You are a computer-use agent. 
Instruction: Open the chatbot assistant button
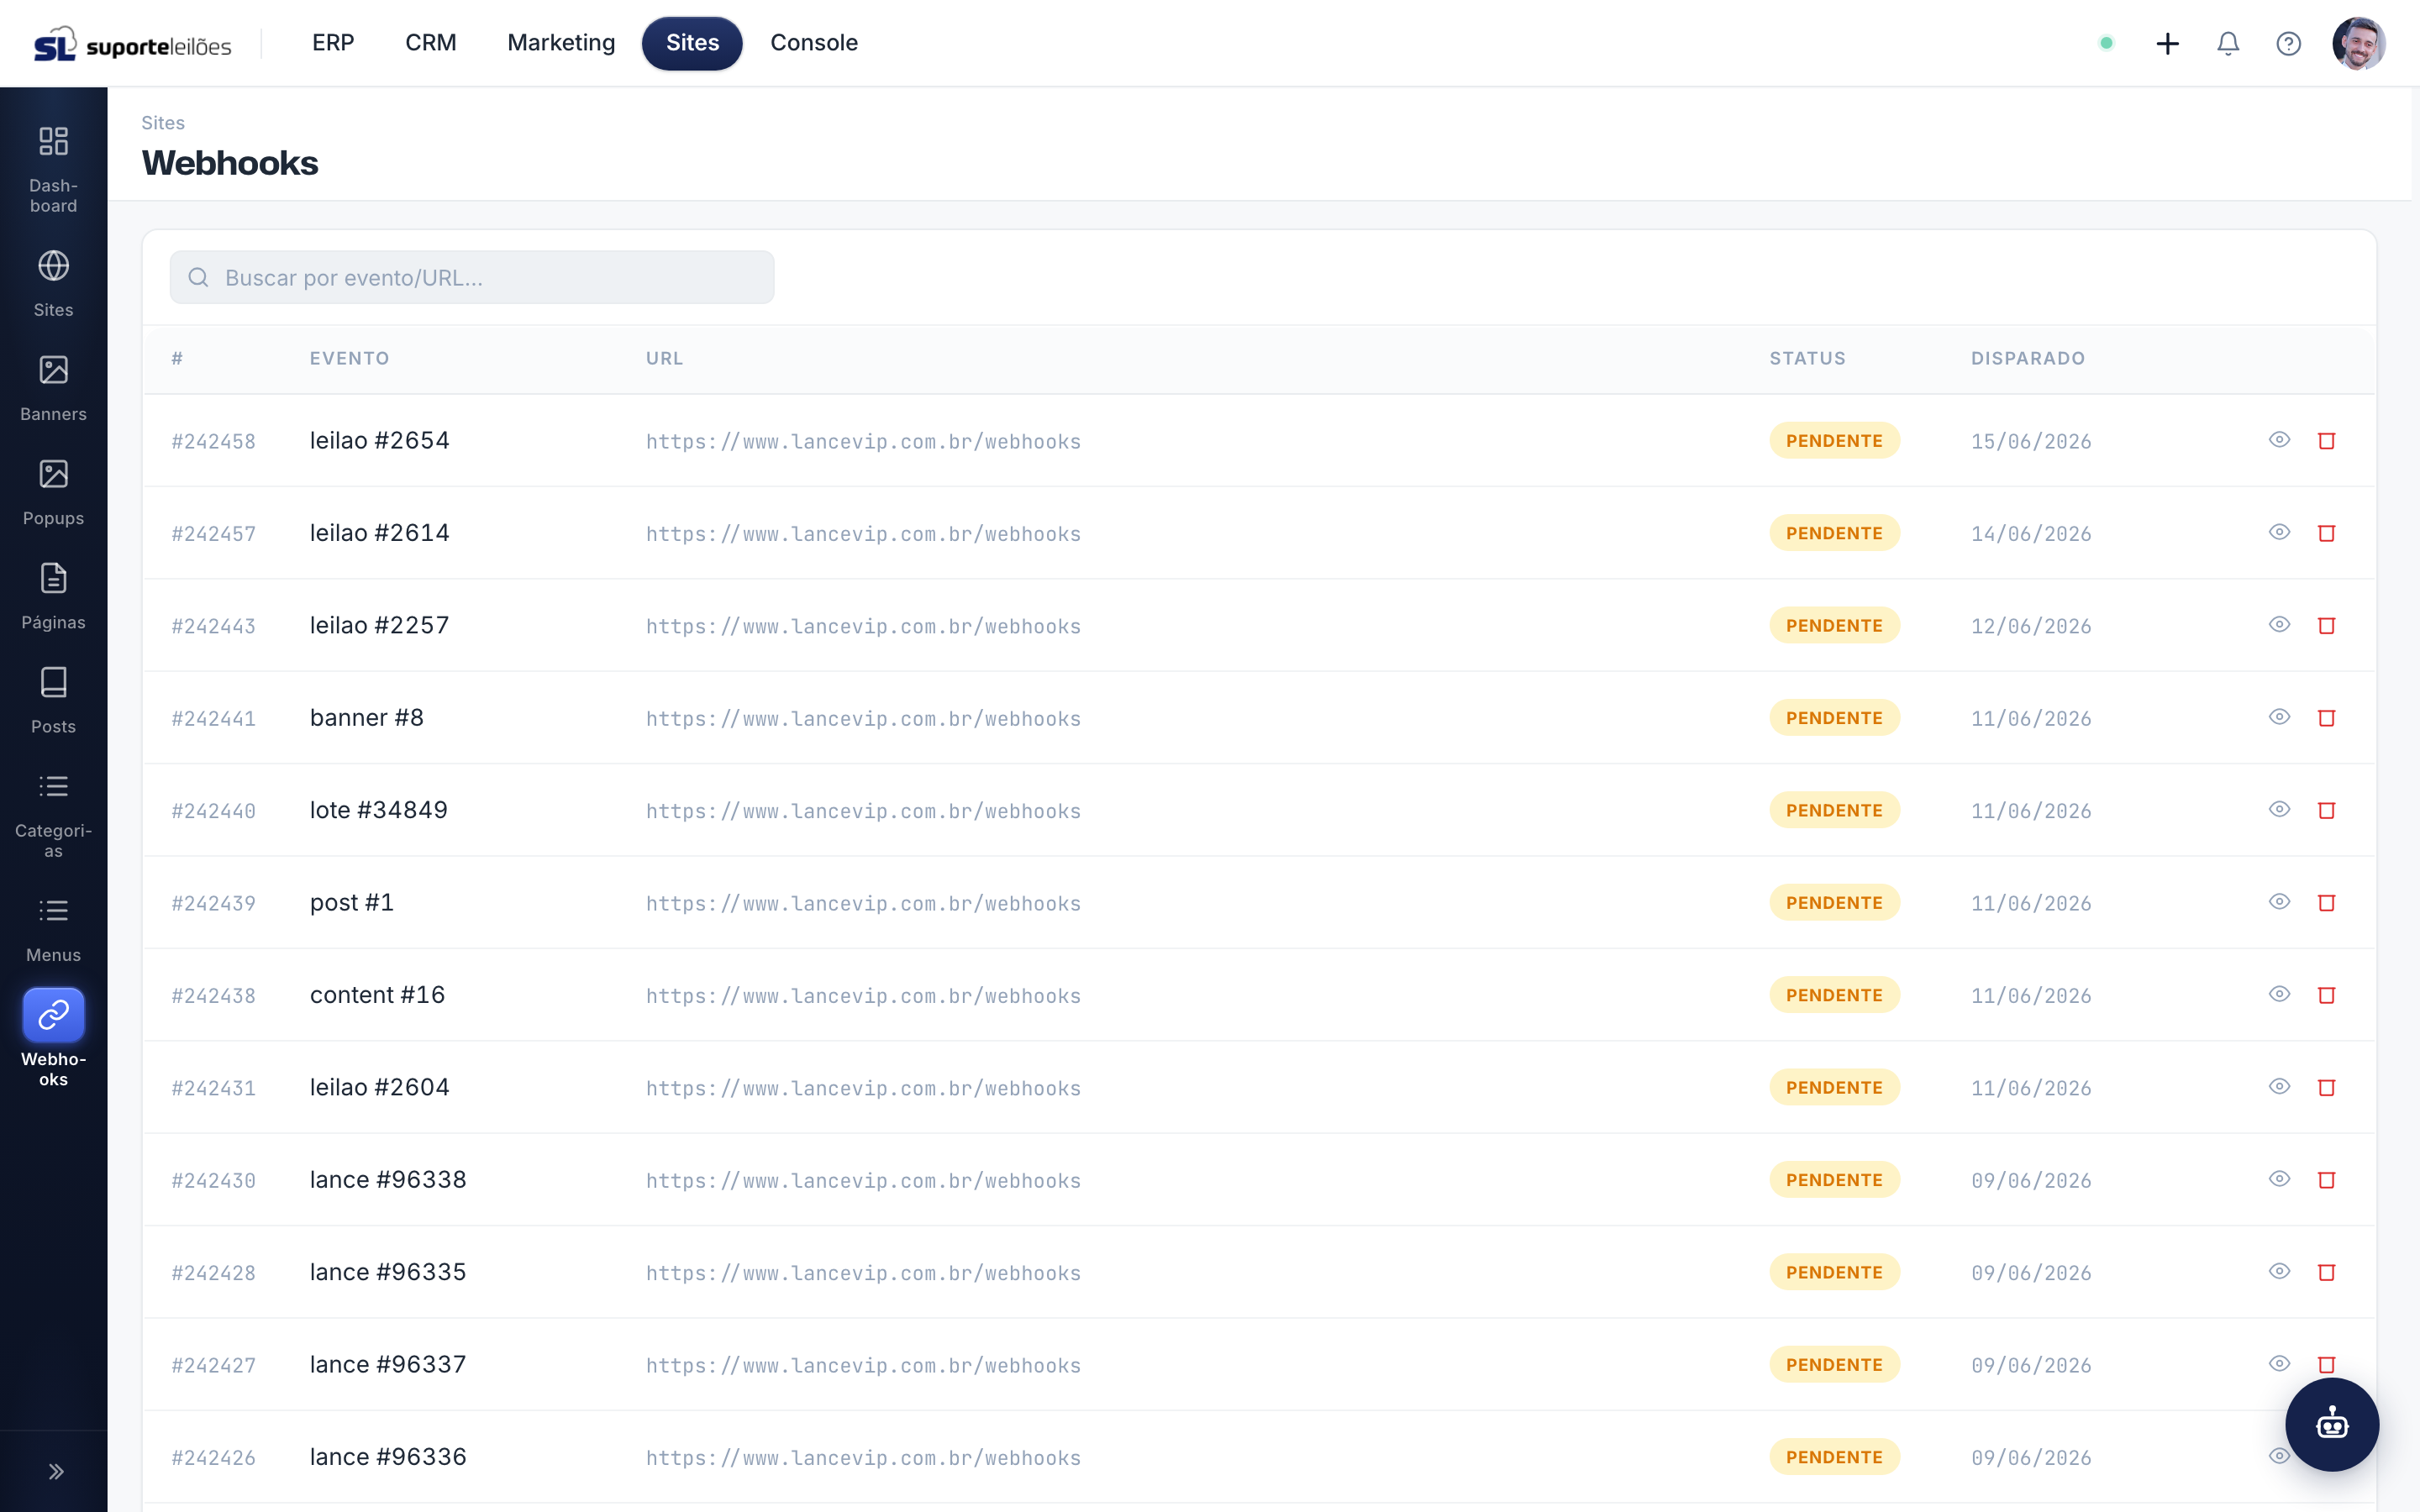(x=2331, y=1424)
